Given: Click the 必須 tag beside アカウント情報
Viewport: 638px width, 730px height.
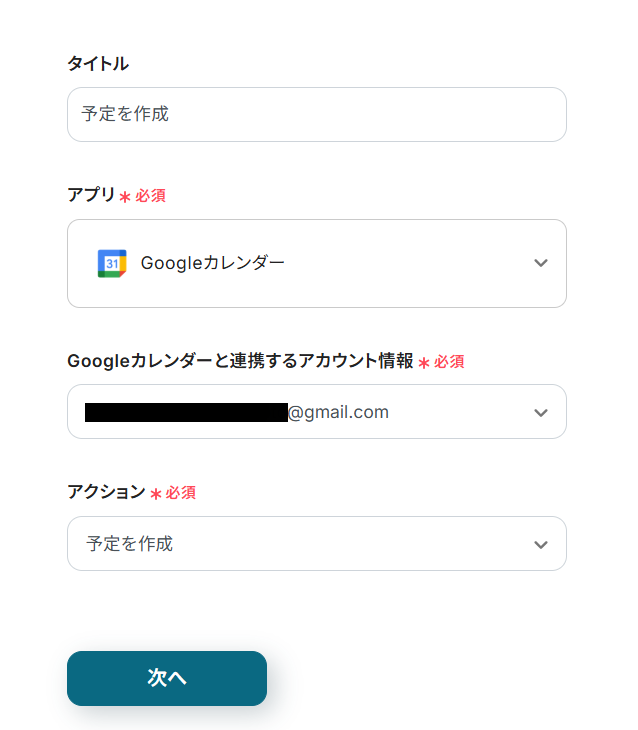Looking at the screenshot, I should click(x=449, y=362).
